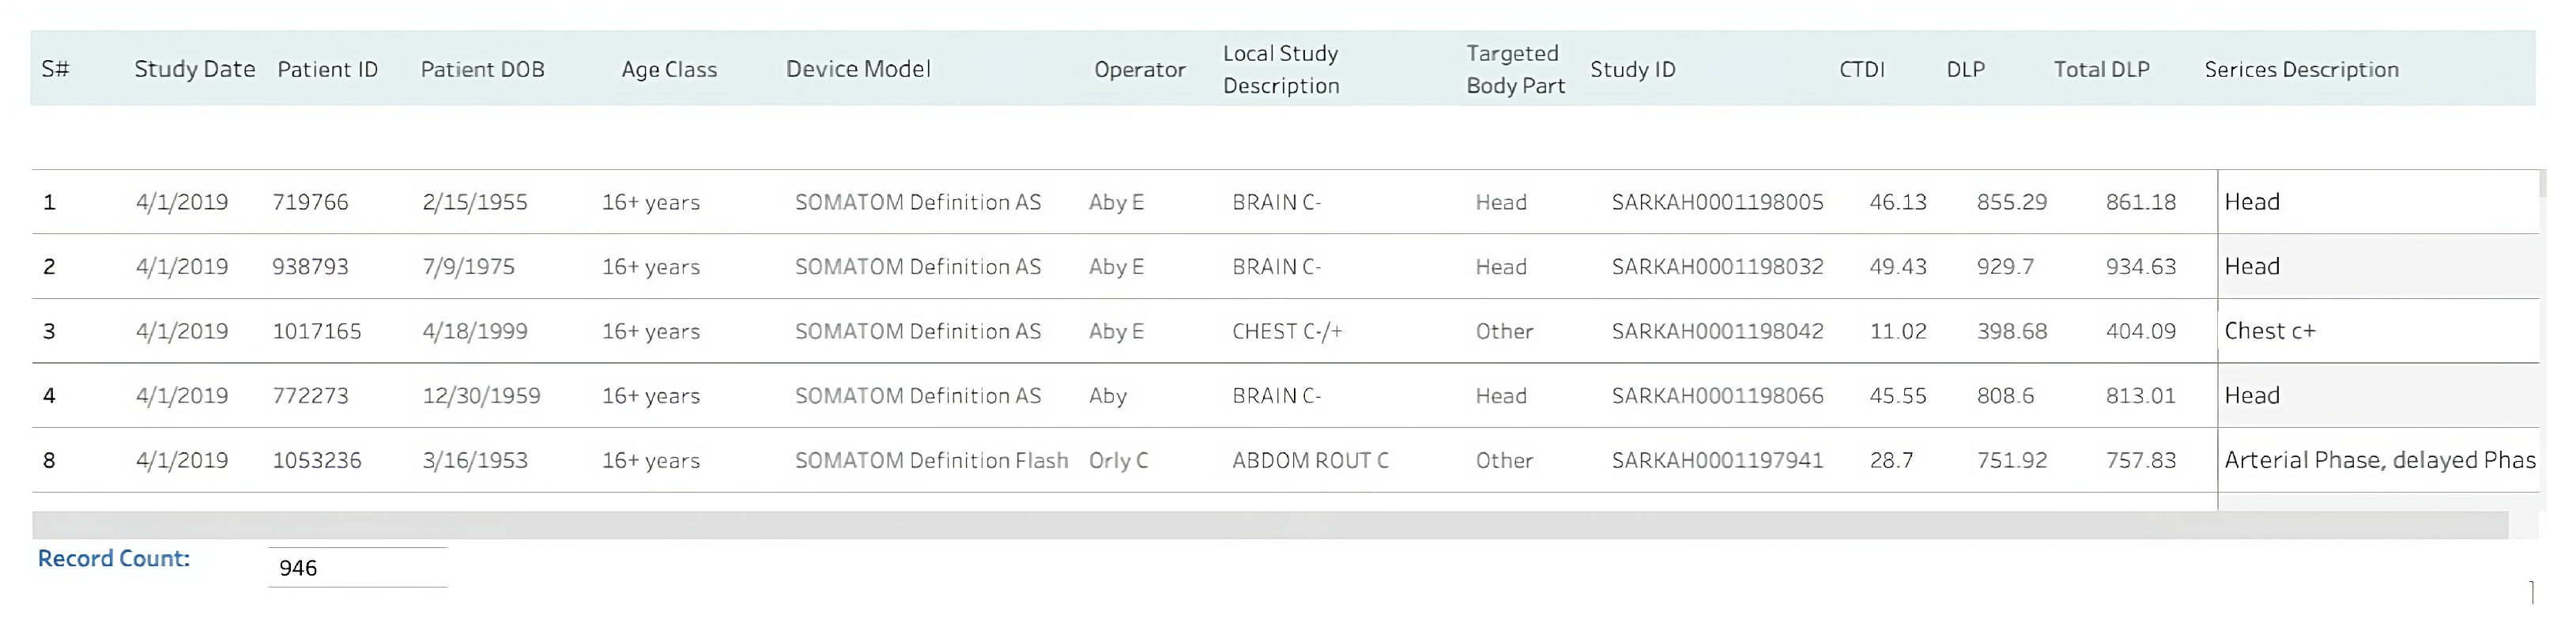Click the vertical scrollbar at table's right edge
The width and height of the screenshot is (2576, 631).
pos(2542,184)
